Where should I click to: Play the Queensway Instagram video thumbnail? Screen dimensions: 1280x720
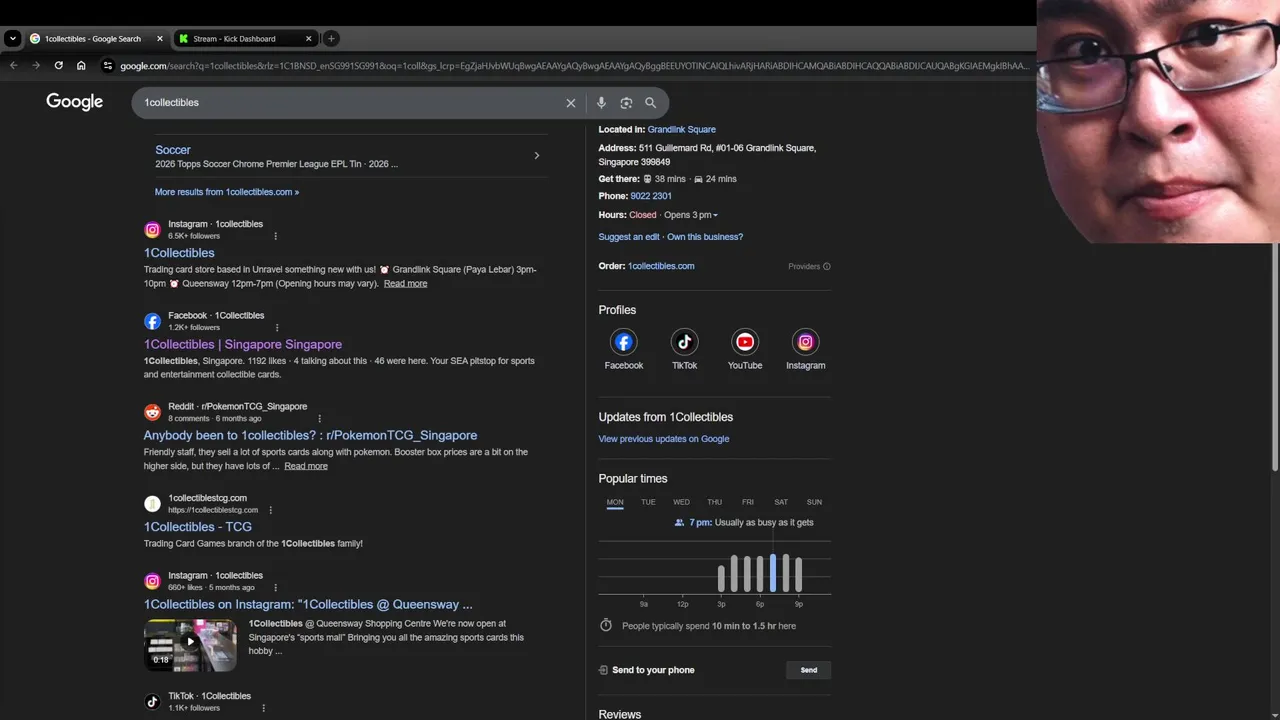tap(190, 645)
